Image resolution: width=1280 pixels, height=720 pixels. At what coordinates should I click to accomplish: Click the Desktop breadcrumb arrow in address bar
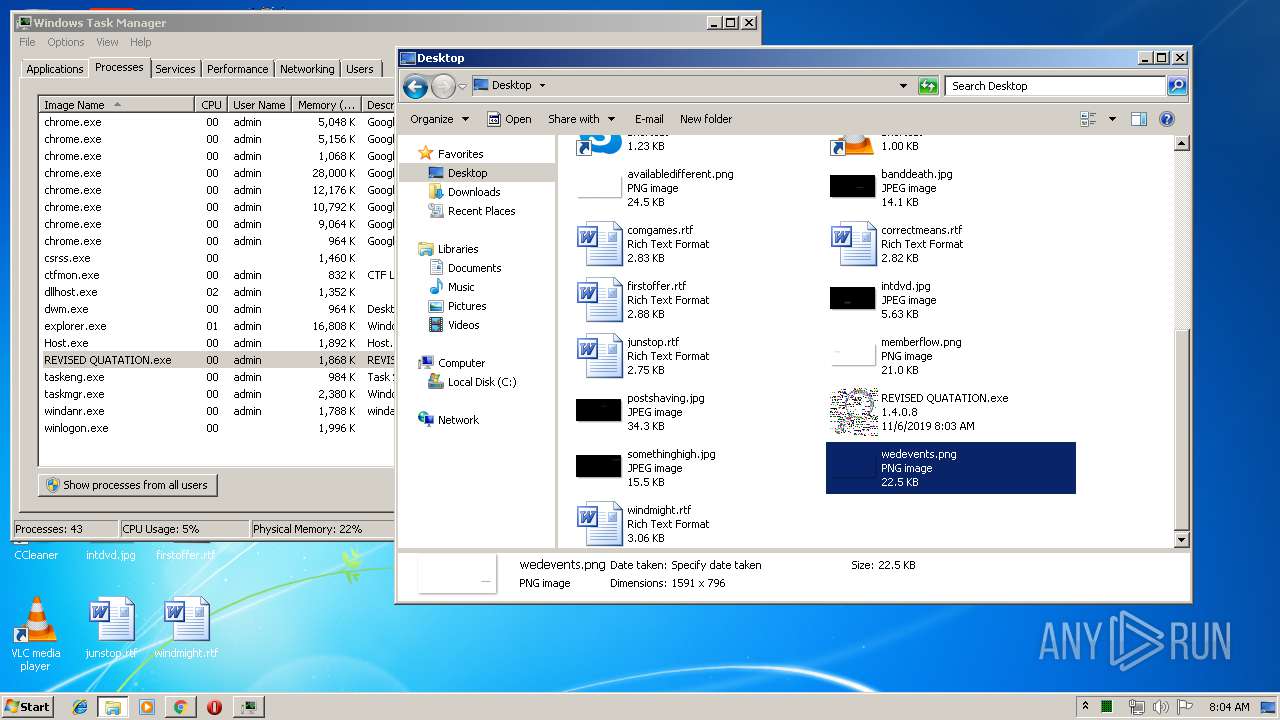point(542,86)
